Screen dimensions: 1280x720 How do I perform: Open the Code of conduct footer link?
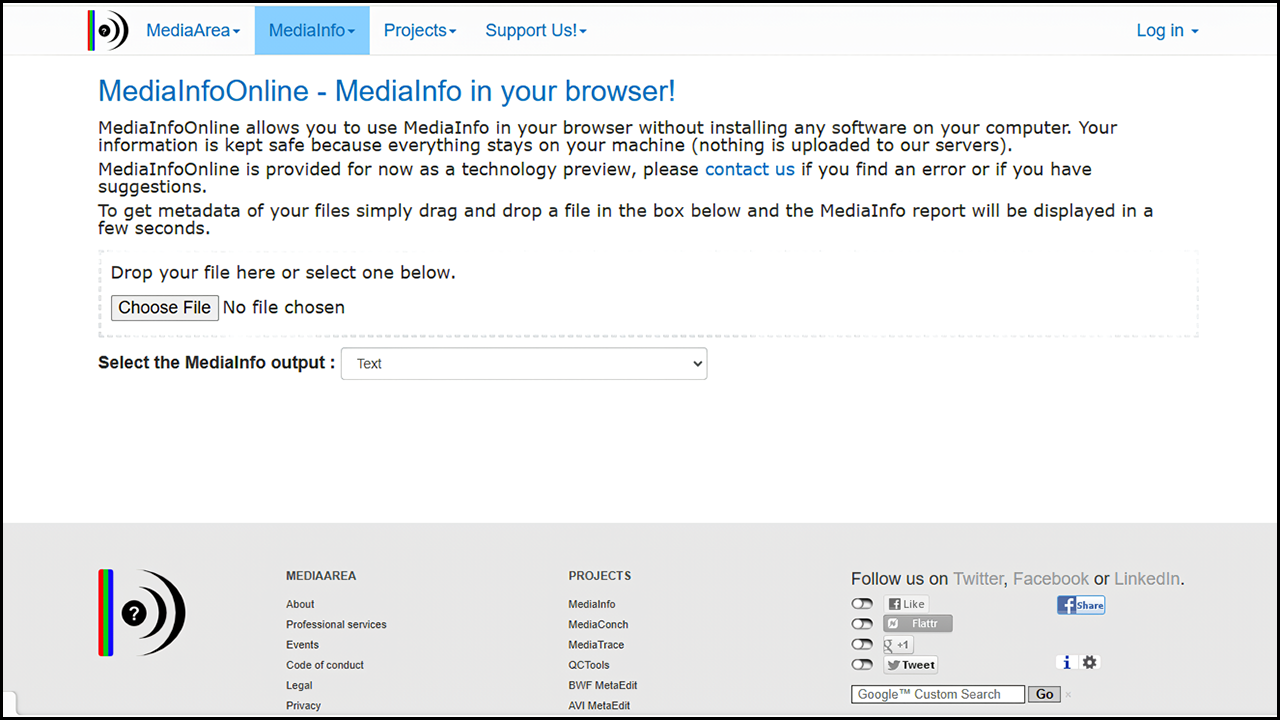pos(325,665)
